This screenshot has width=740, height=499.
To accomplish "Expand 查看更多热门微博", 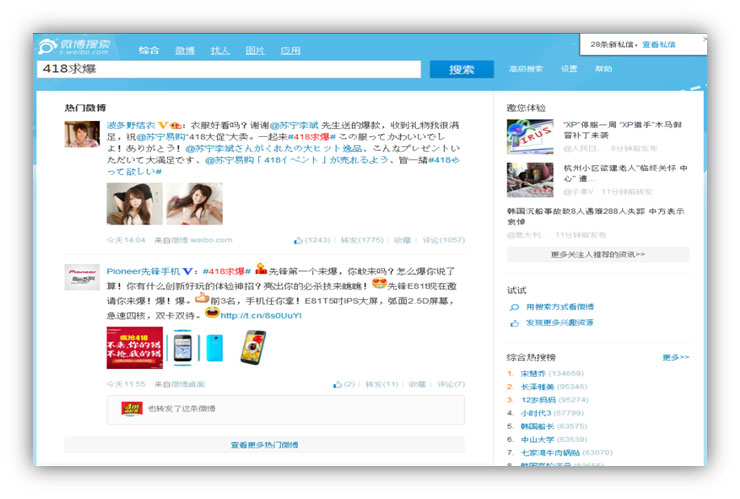I will point(264,444).
